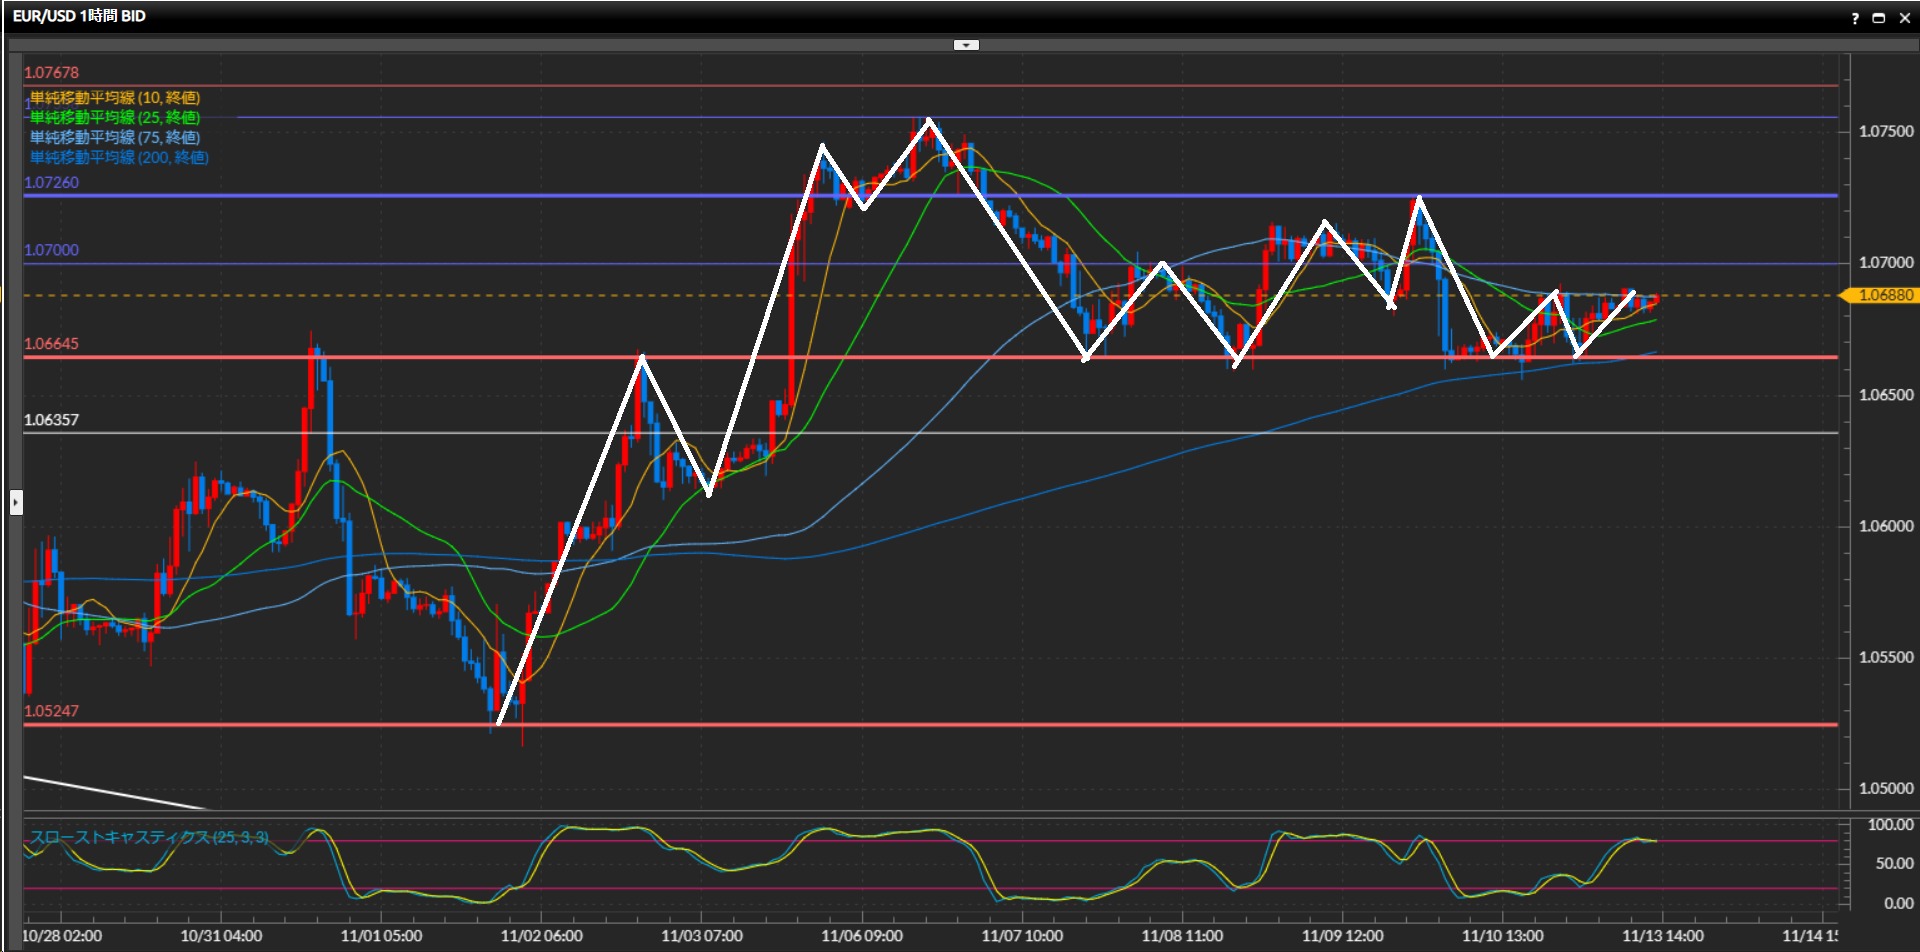Viewport: 1920px width, 952px height.
Task: Select the 単純移動平均線 (10, 終値) indicator label
Action: (x=114, y=98)
